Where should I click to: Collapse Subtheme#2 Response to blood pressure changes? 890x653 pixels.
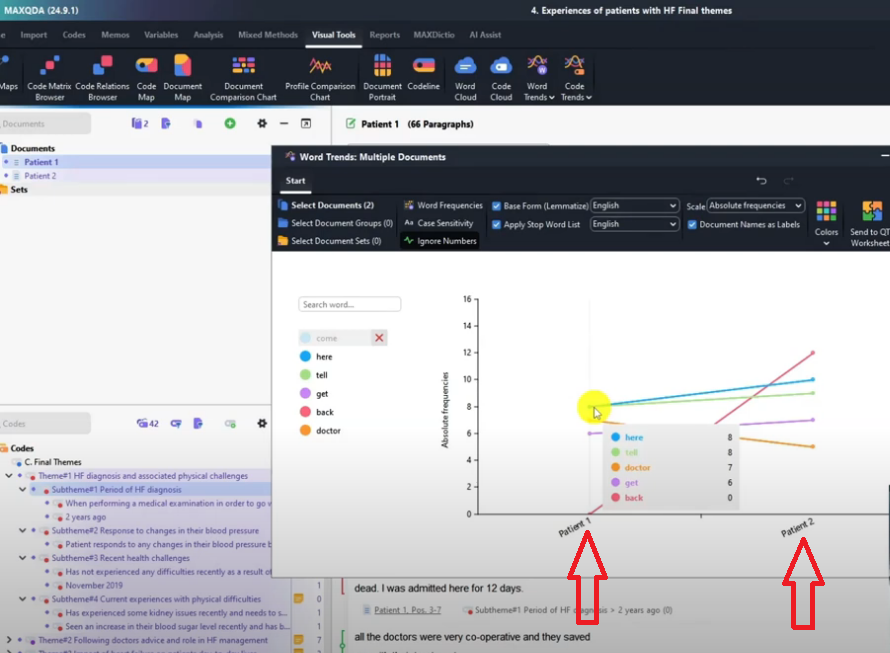point(23,530)
